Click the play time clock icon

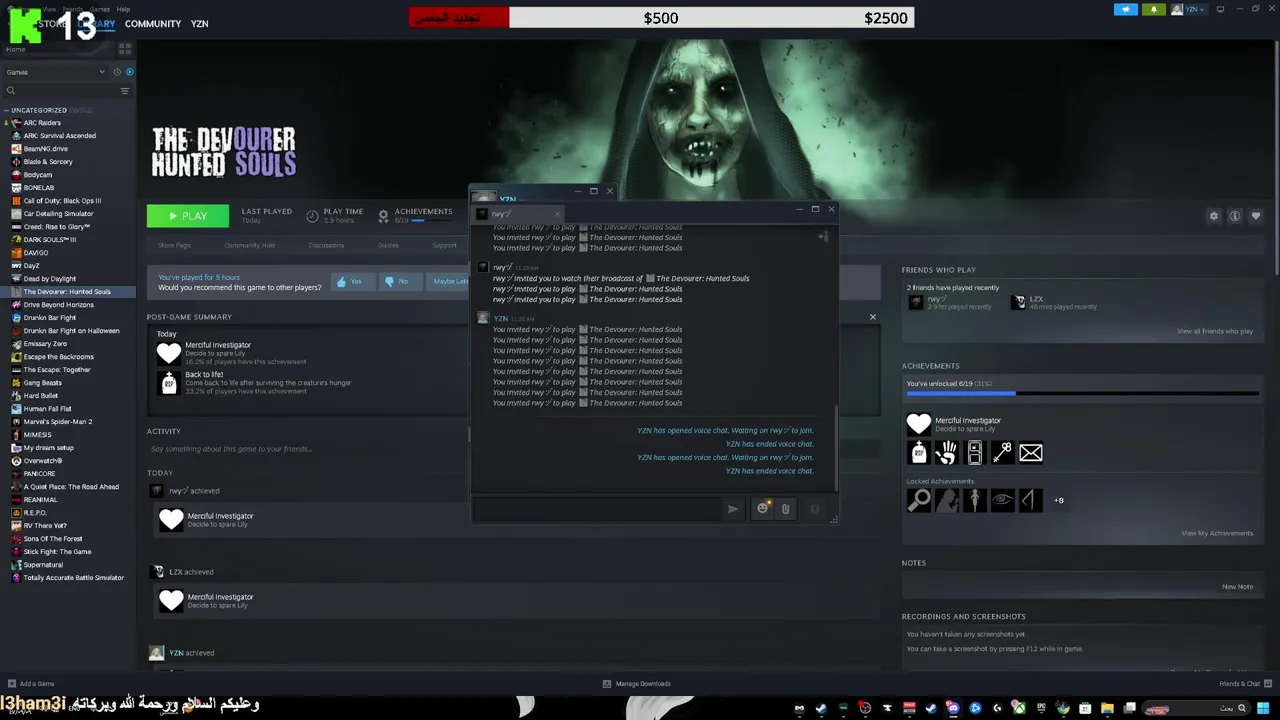click(312, 216)
